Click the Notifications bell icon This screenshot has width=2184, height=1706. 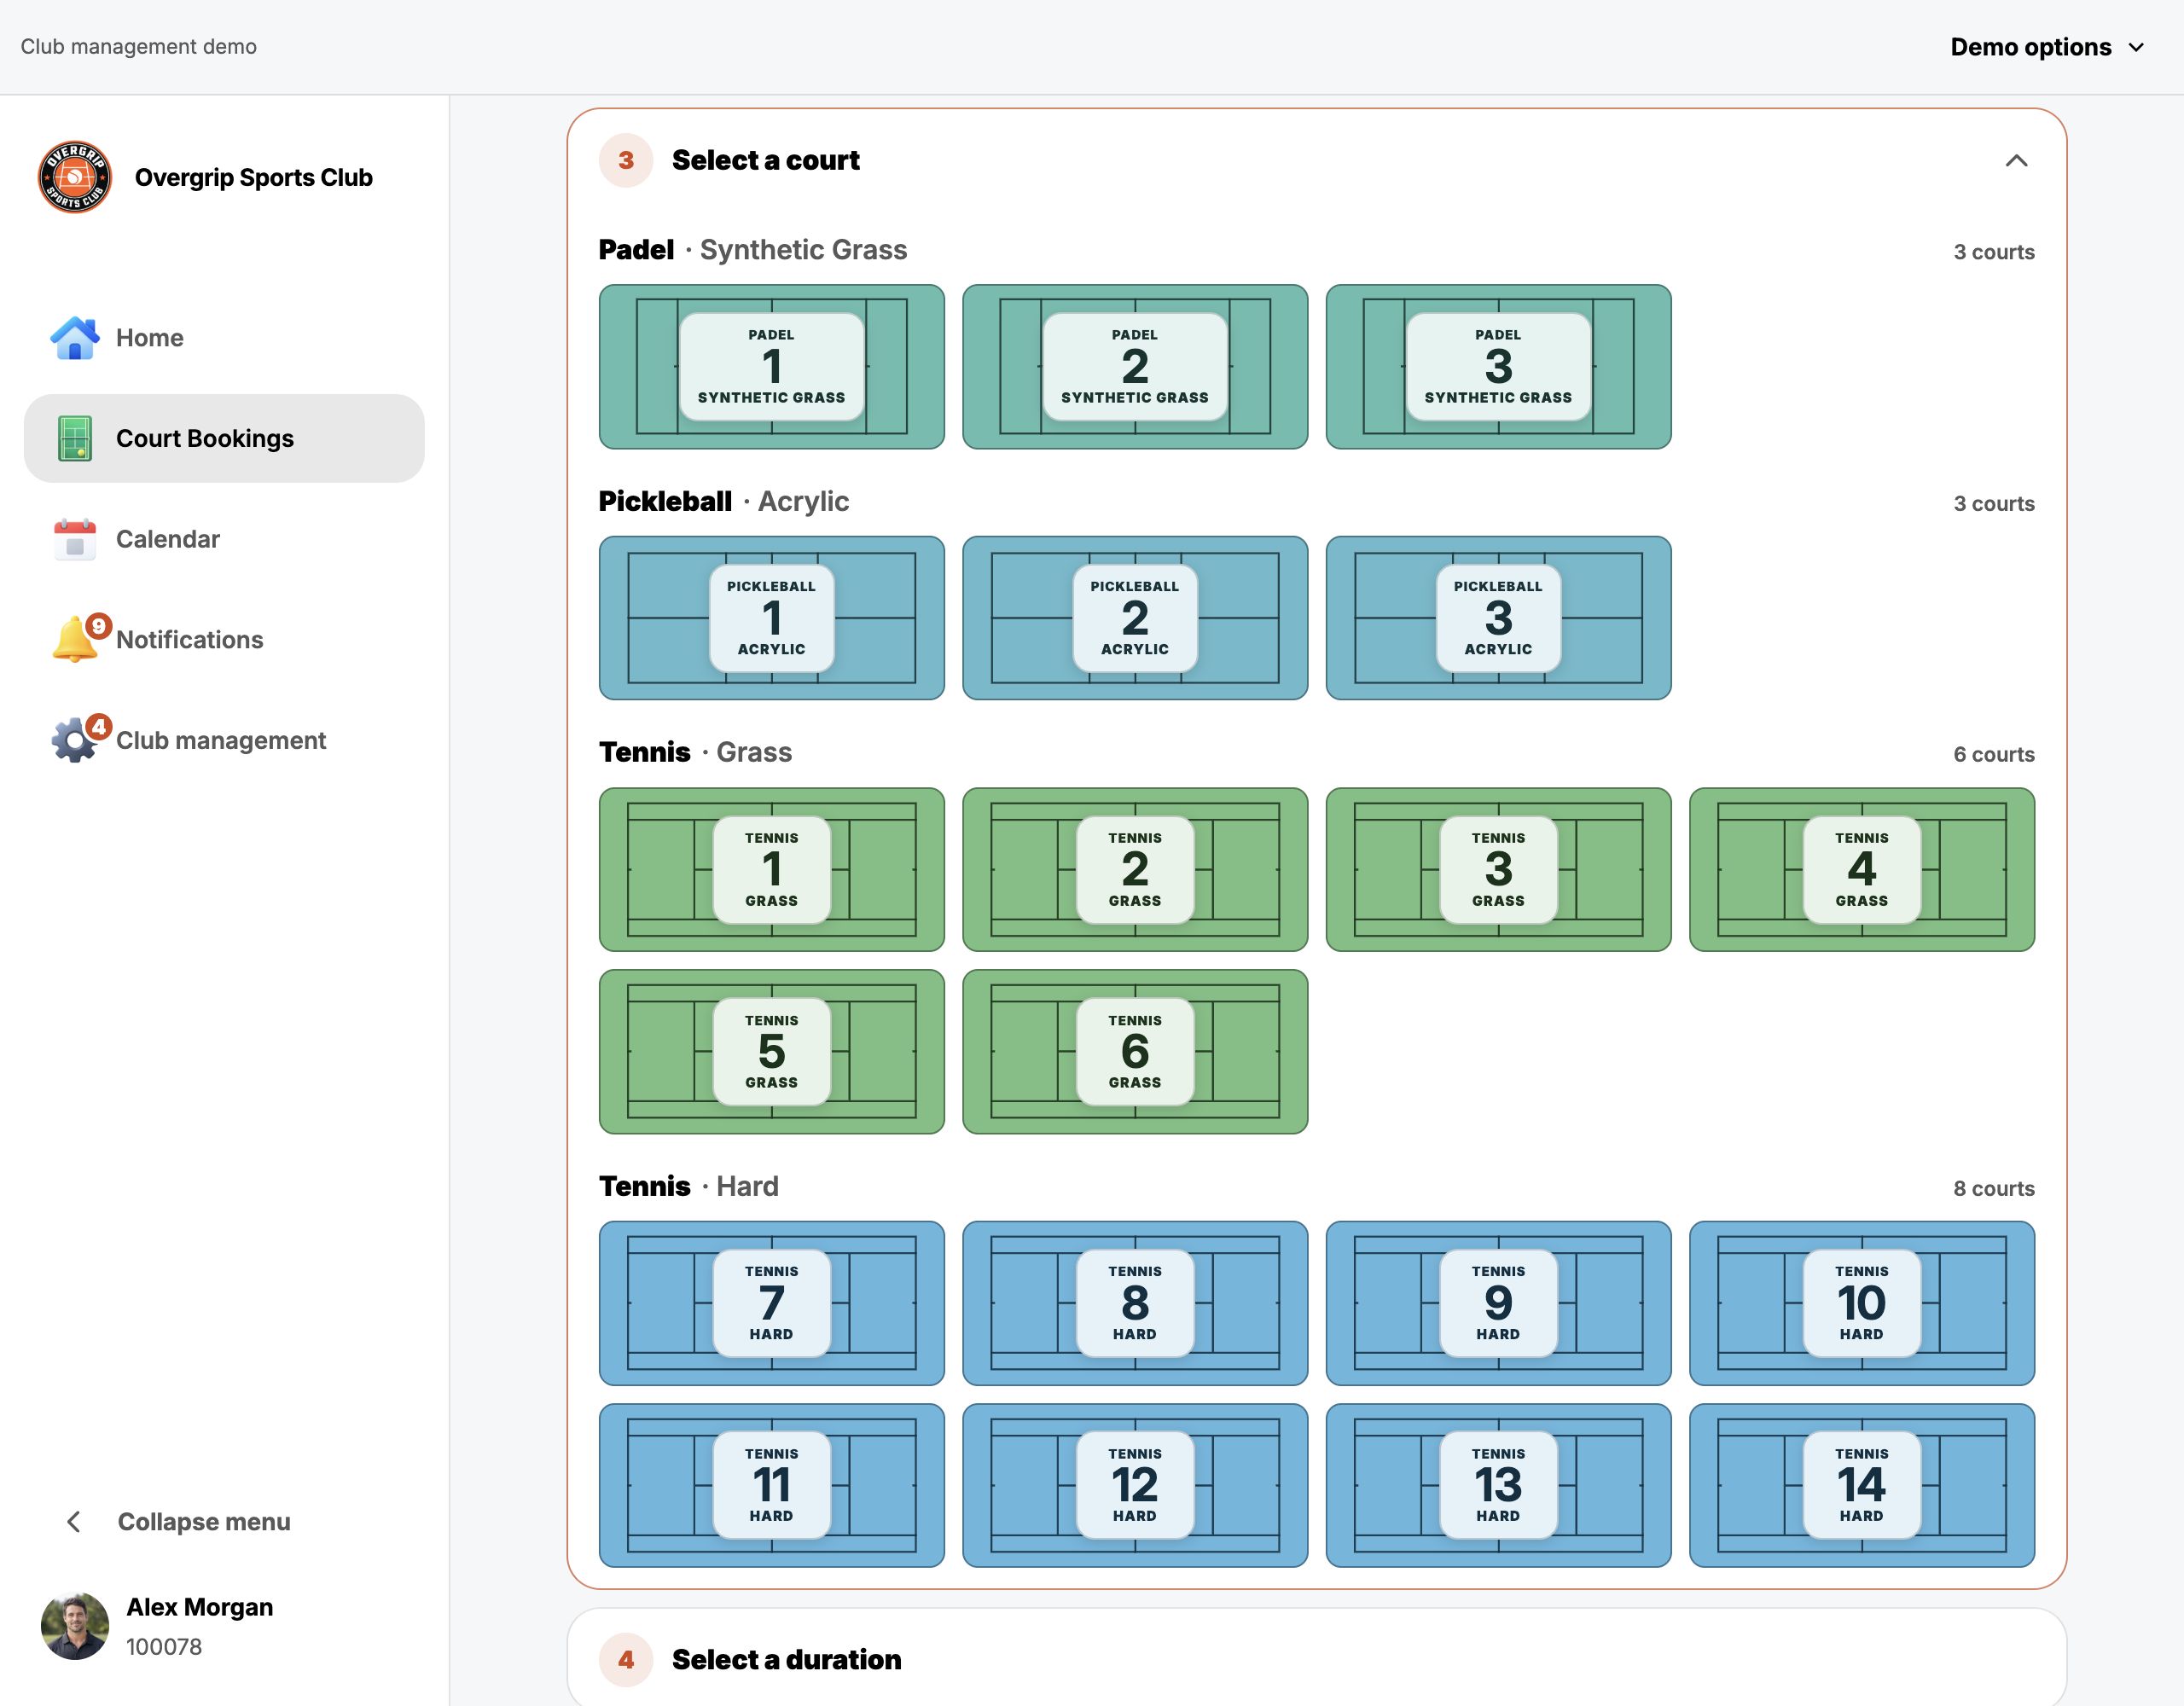click(75, 639)
